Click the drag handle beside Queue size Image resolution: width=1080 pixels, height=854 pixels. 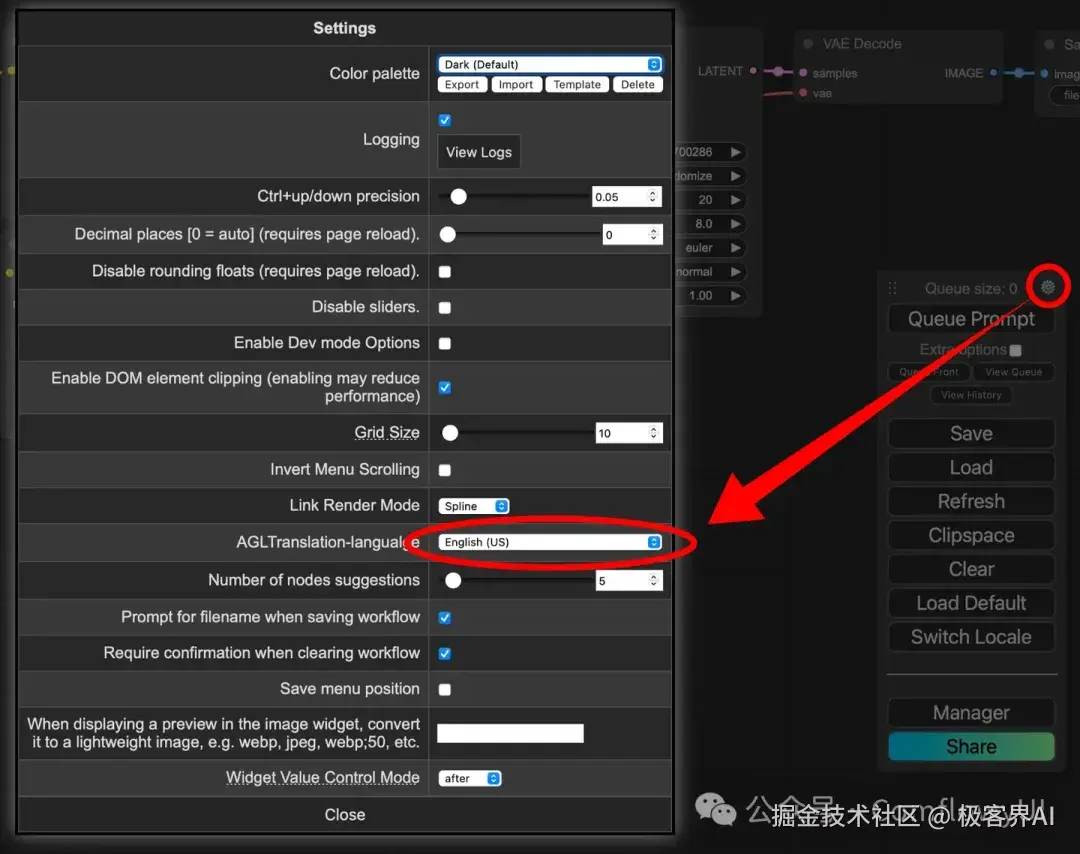click(893, 288)
